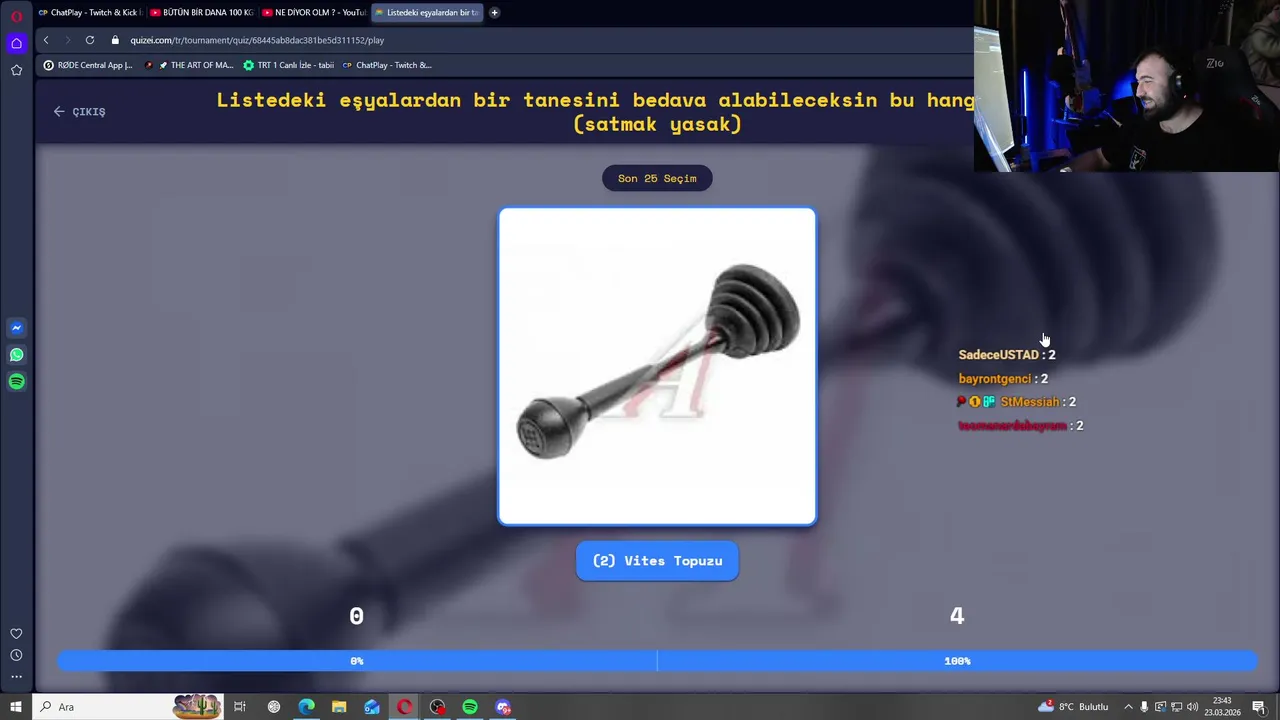The image size is (1280, 720).
Task: Open Discord from the taskbar
Action: coord(503,707)
